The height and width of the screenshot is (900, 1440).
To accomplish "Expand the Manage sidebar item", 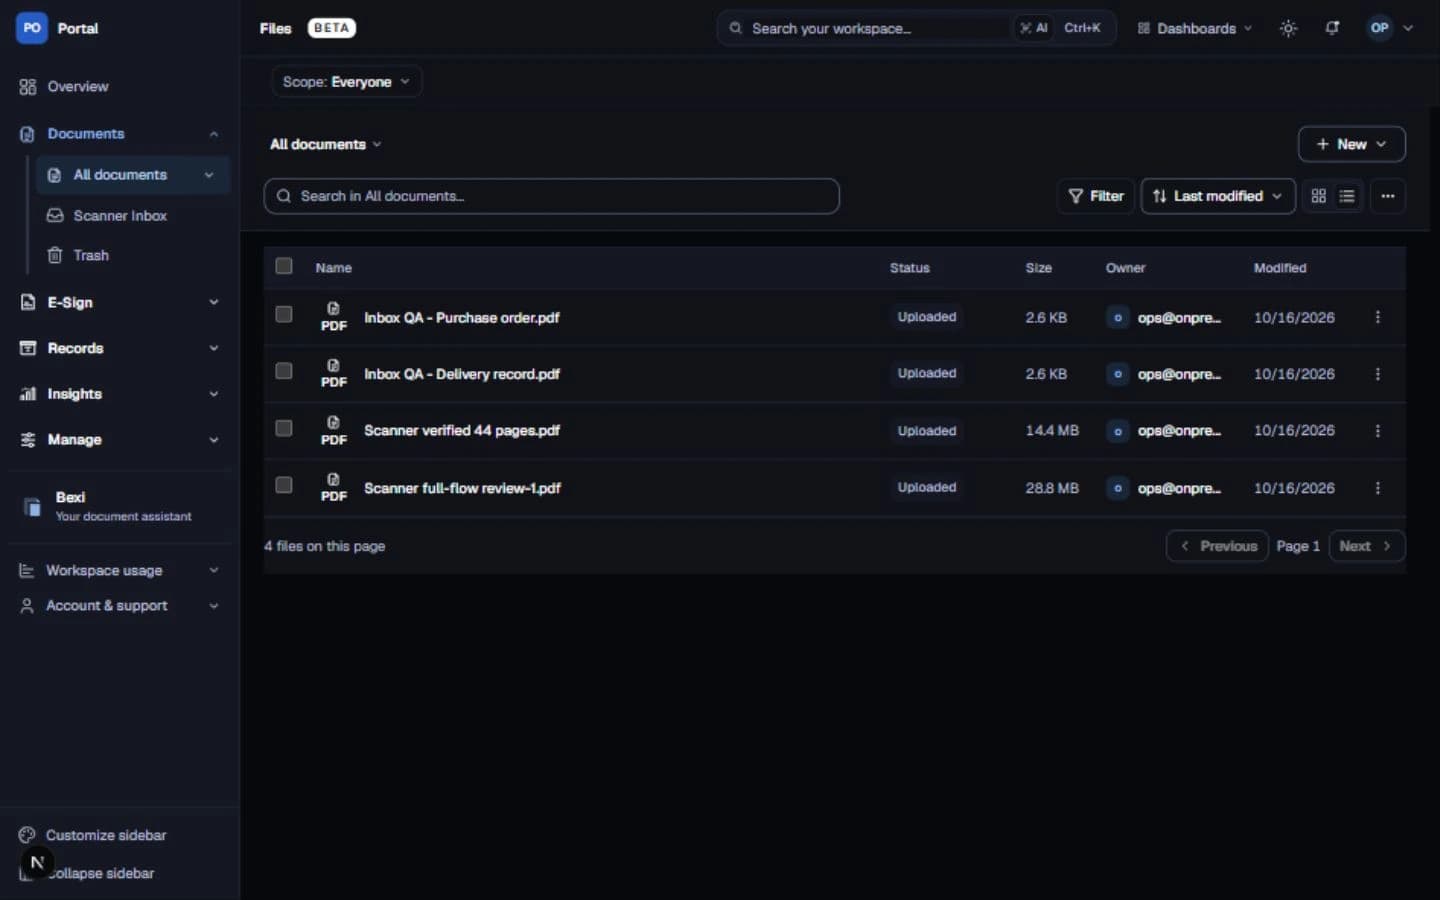I will click(x=120, y=440).
